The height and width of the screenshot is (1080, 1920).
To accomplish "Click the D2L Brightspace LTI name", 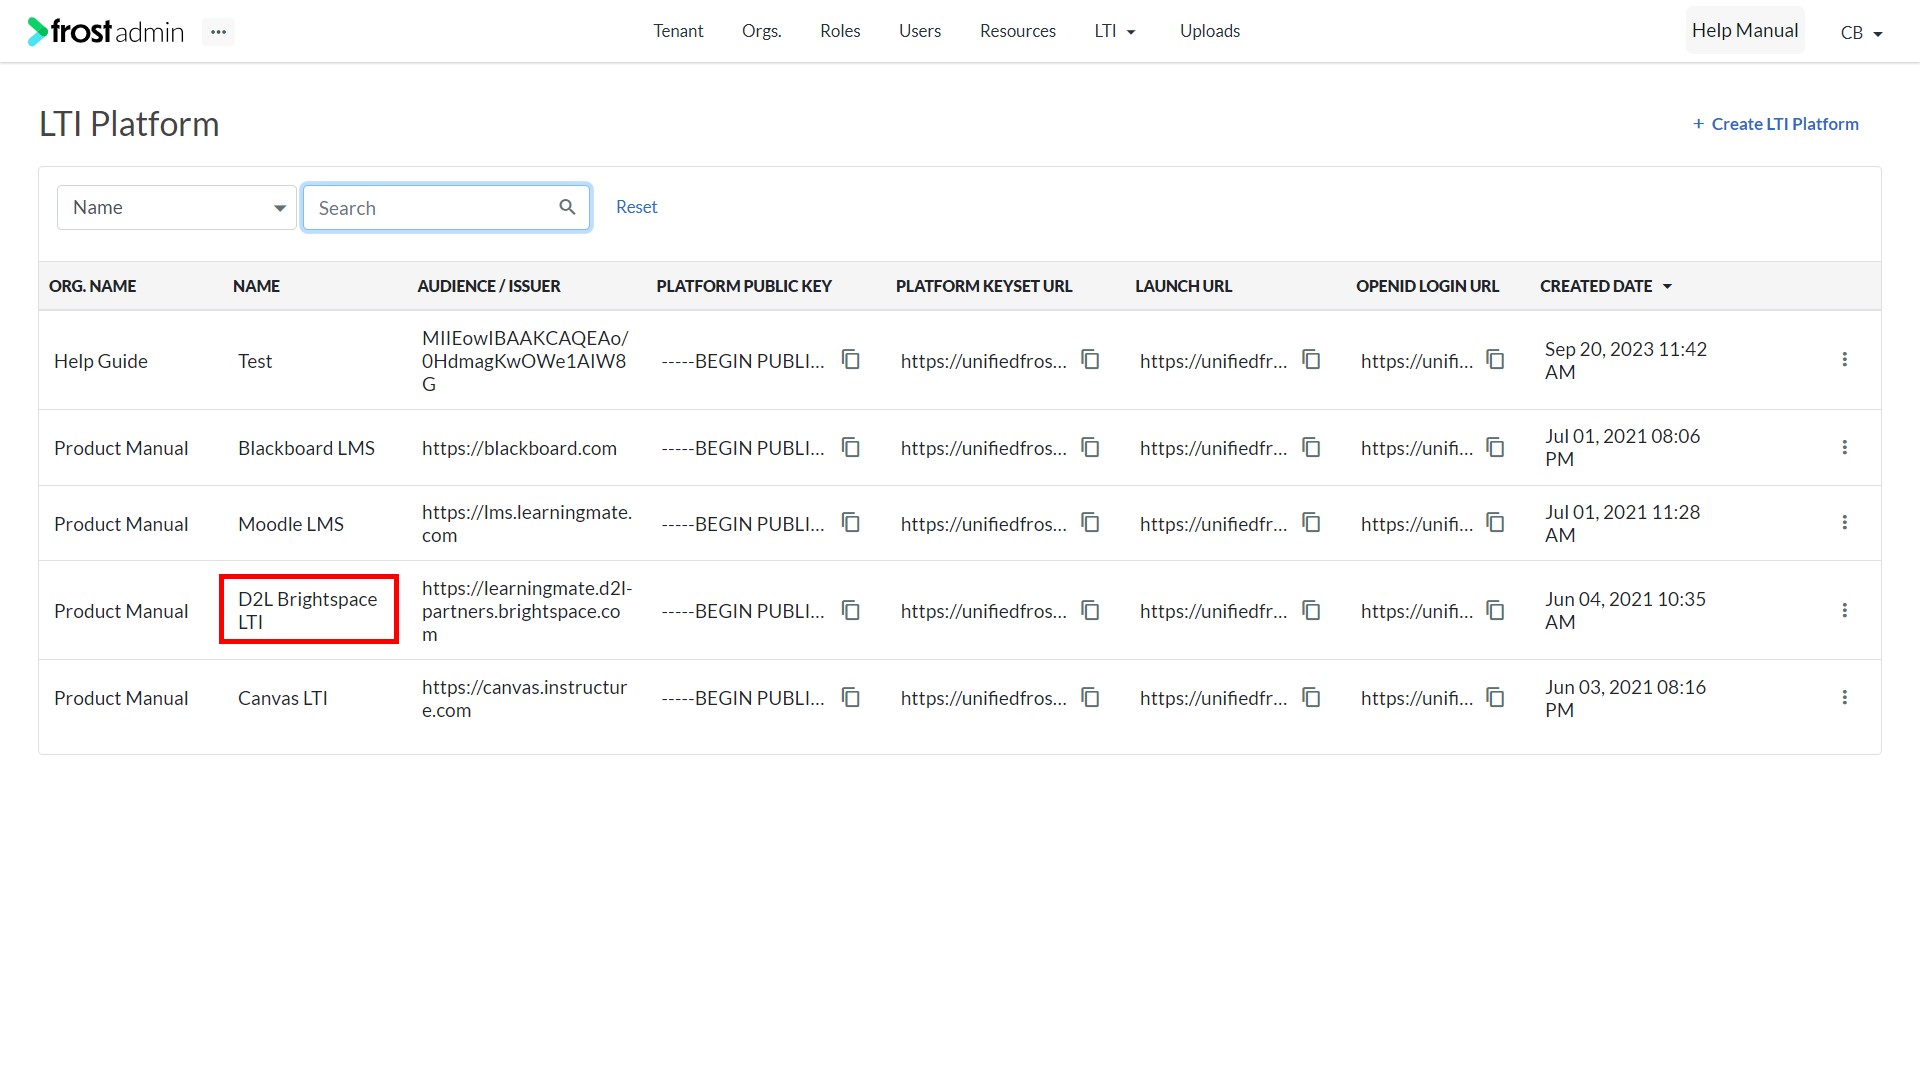I will [308, 610].
